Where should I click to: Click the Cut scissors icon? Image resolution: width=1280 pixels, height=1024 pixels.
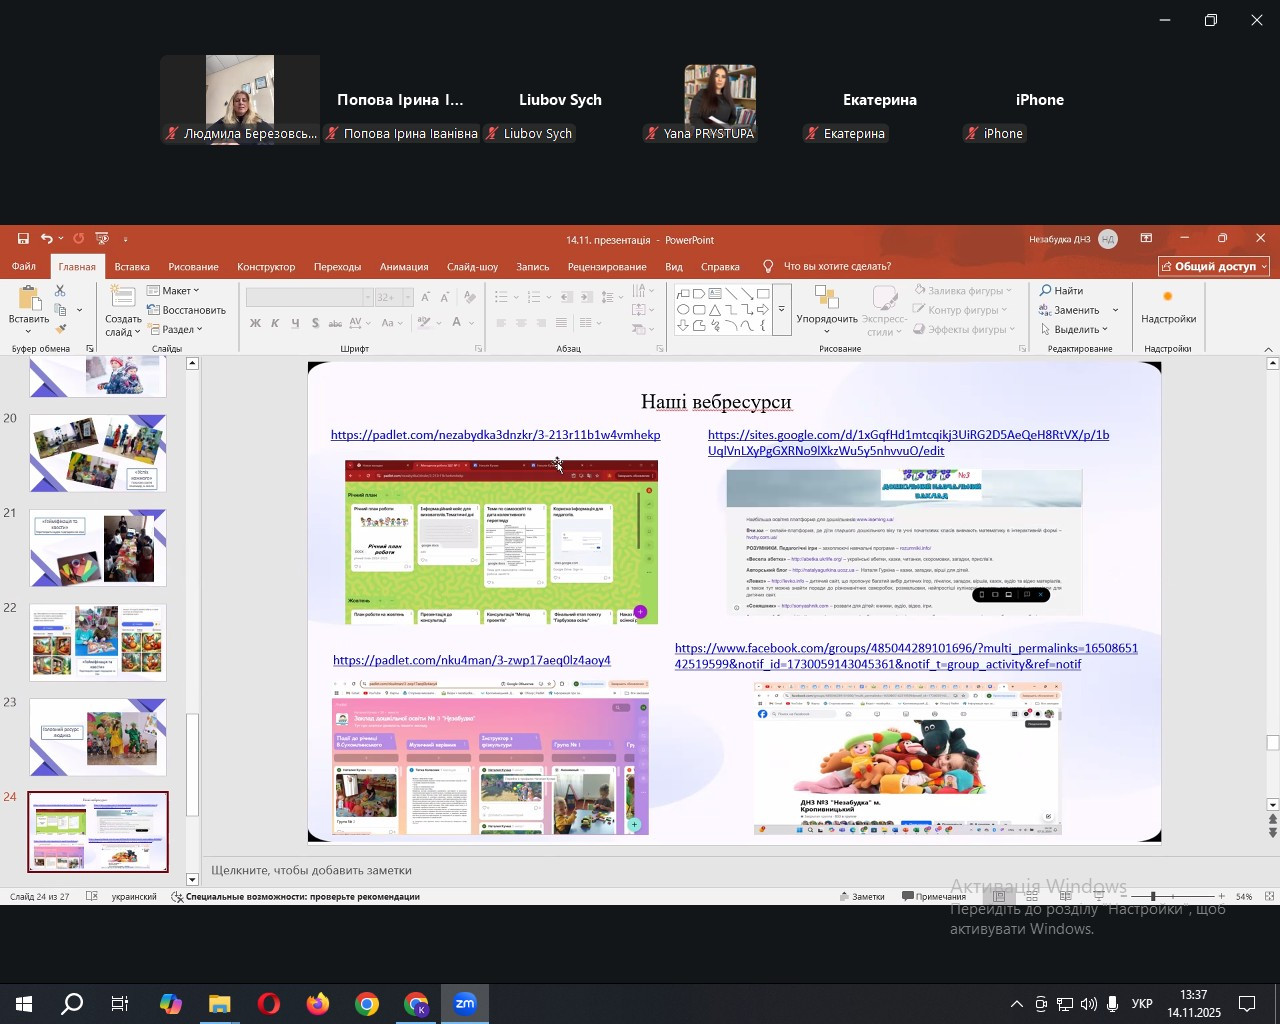tap(60, 291)
